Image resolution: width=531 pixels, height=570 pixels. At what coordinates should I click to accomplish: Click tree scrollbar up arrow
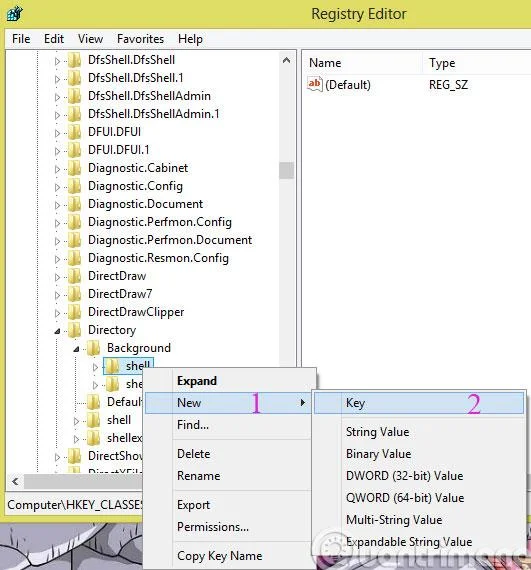(x=286, y=60)
